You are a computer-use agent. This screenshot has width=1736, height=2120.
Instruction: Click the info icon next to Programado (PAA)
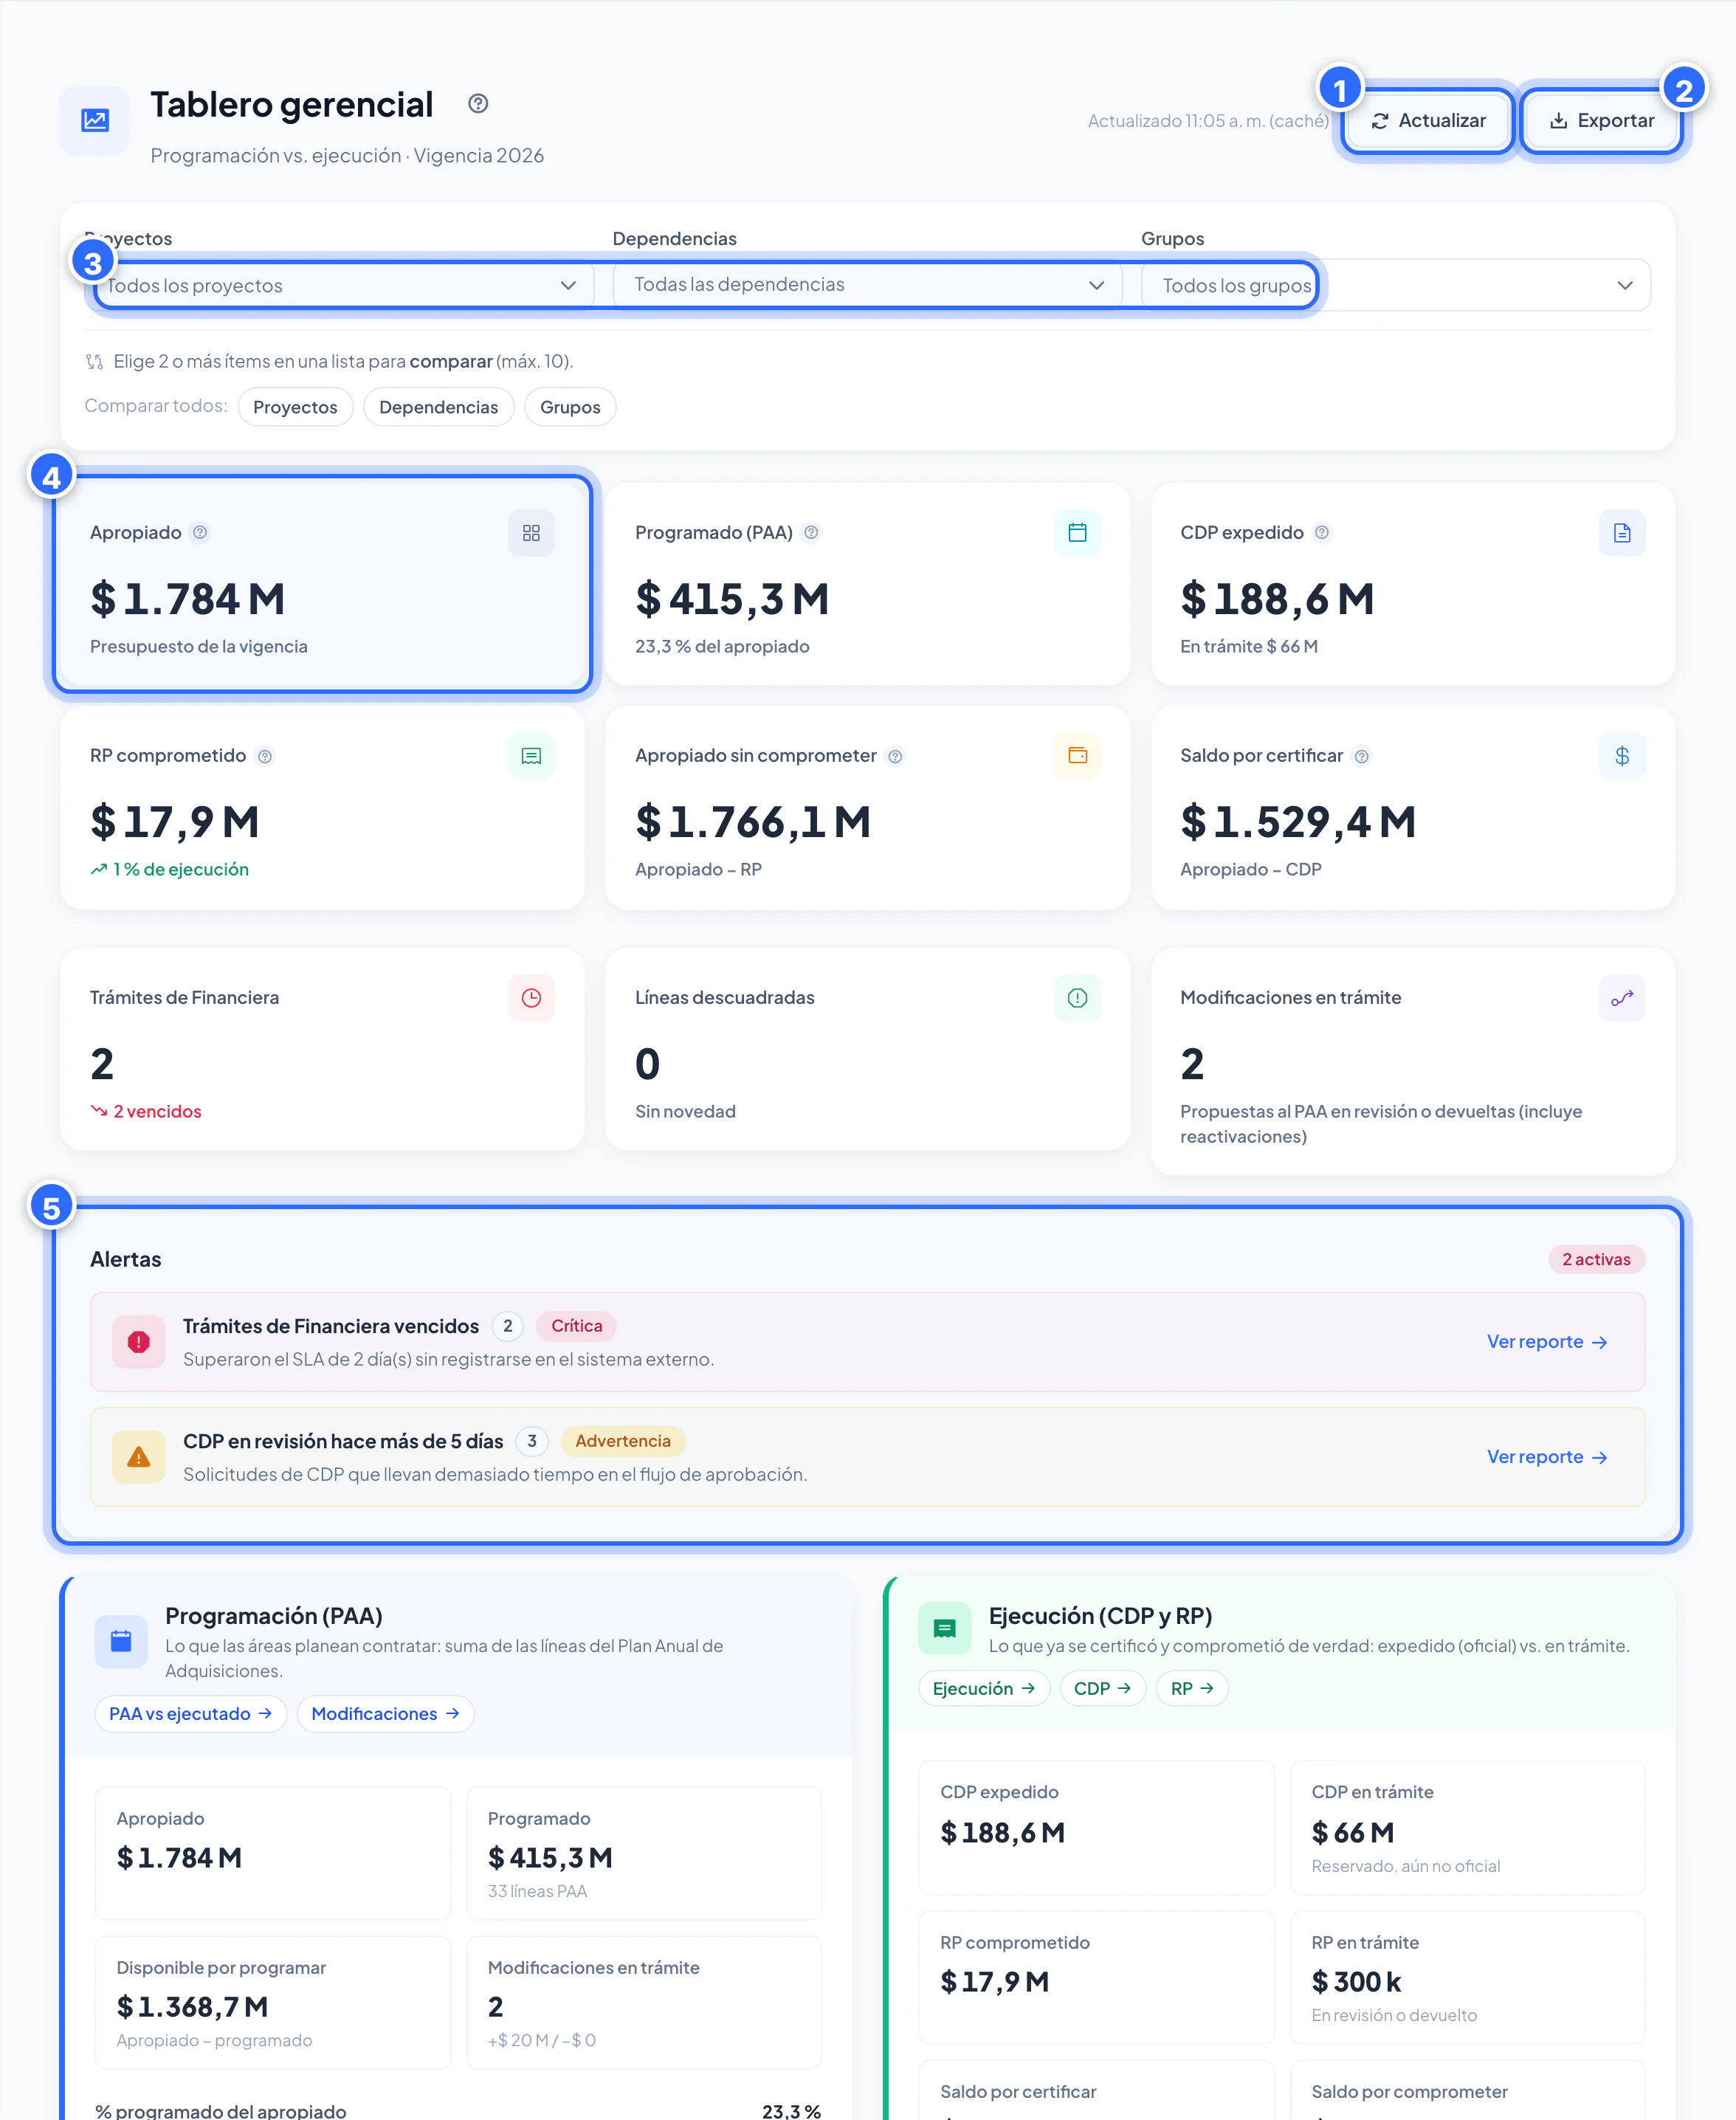pos(811,532)
